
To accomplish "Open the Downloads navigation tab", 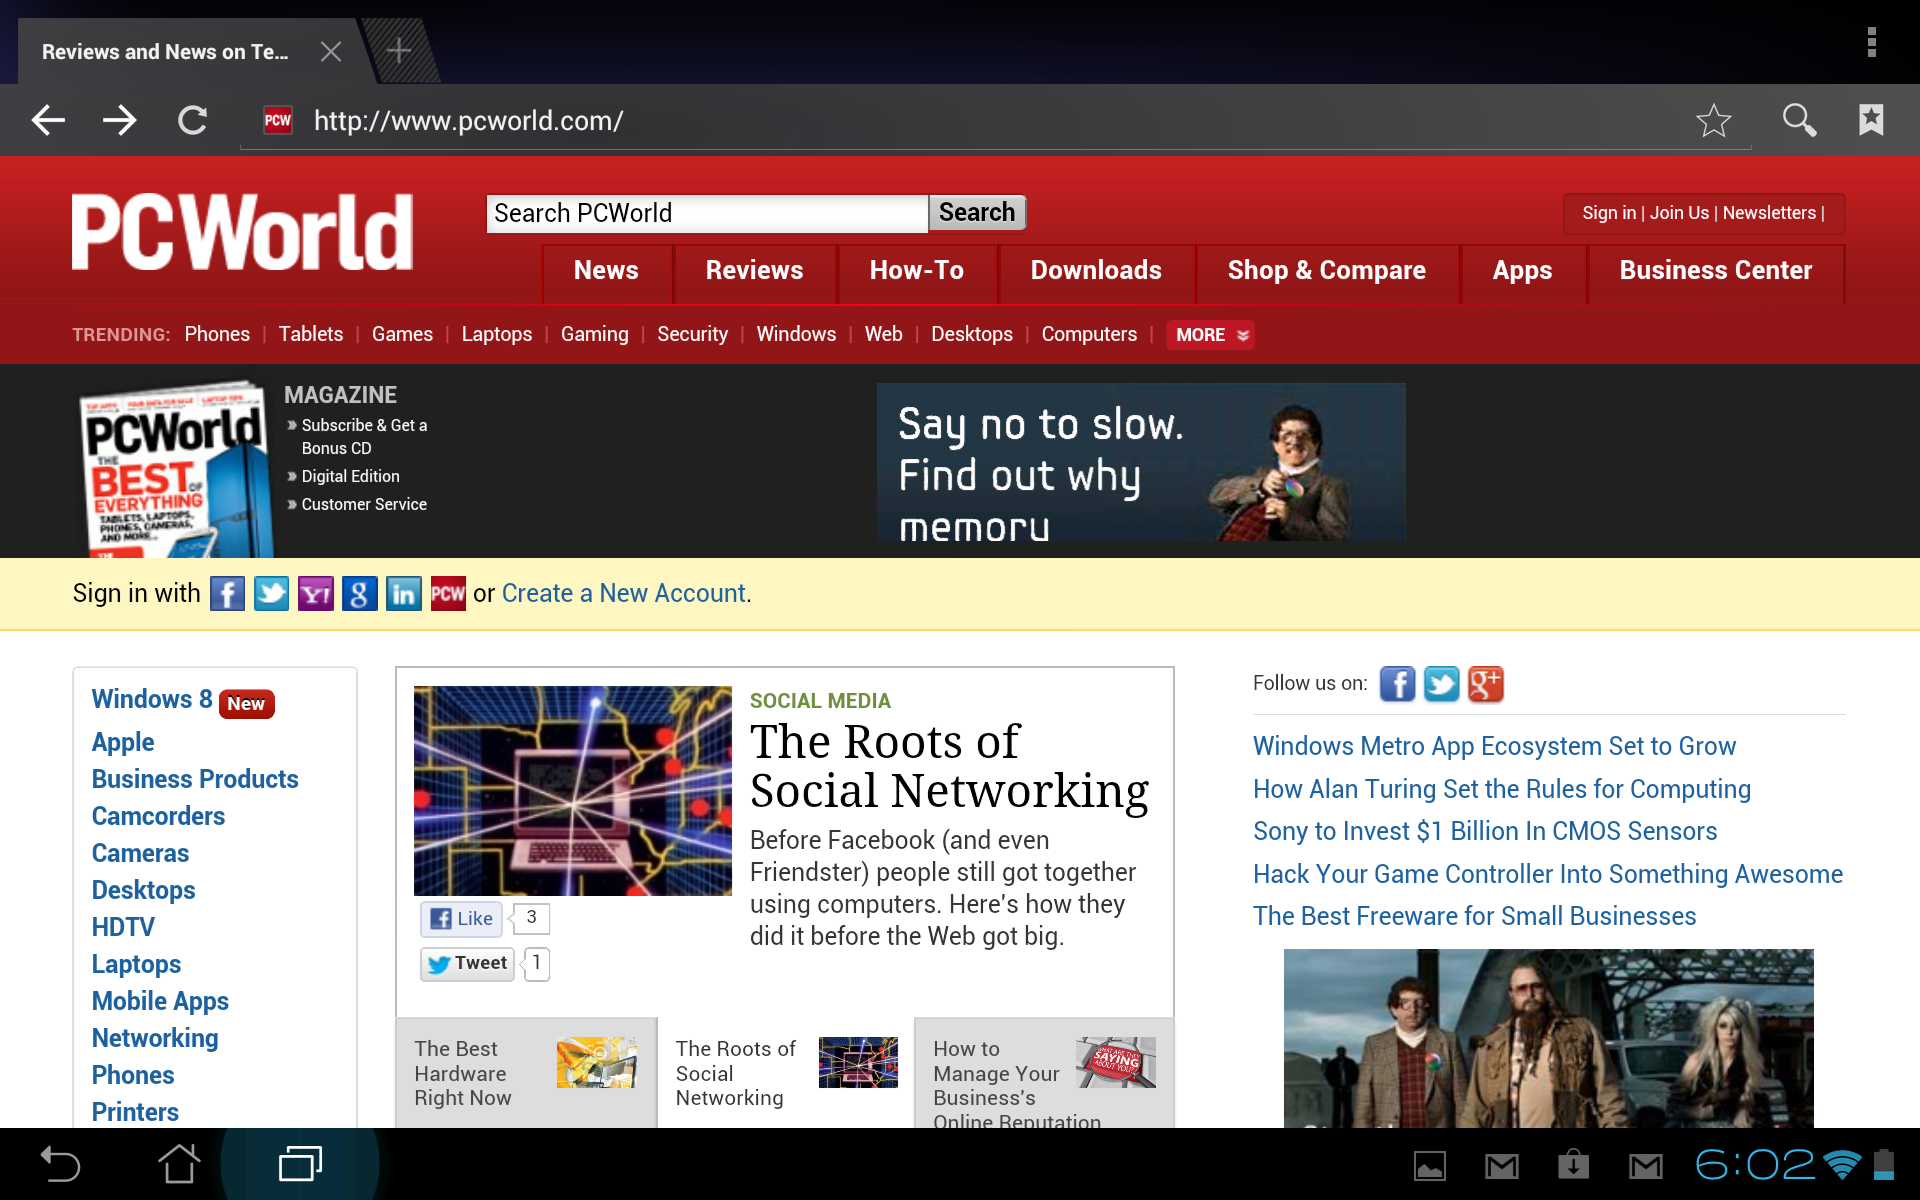I will click(1096, 271).
